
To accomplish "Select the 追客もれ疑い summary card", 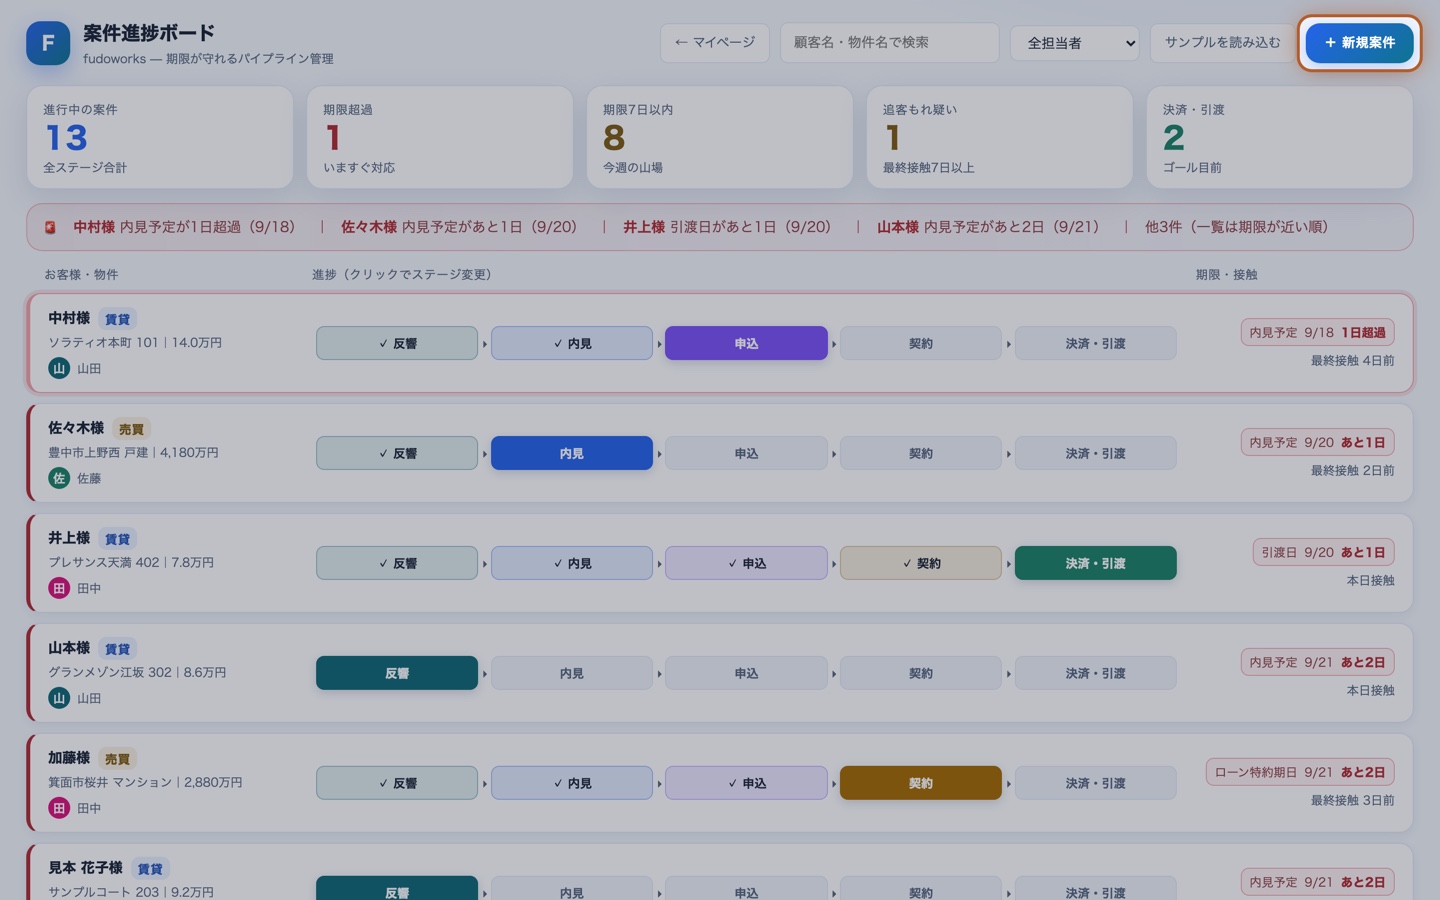I will 1000,137.
